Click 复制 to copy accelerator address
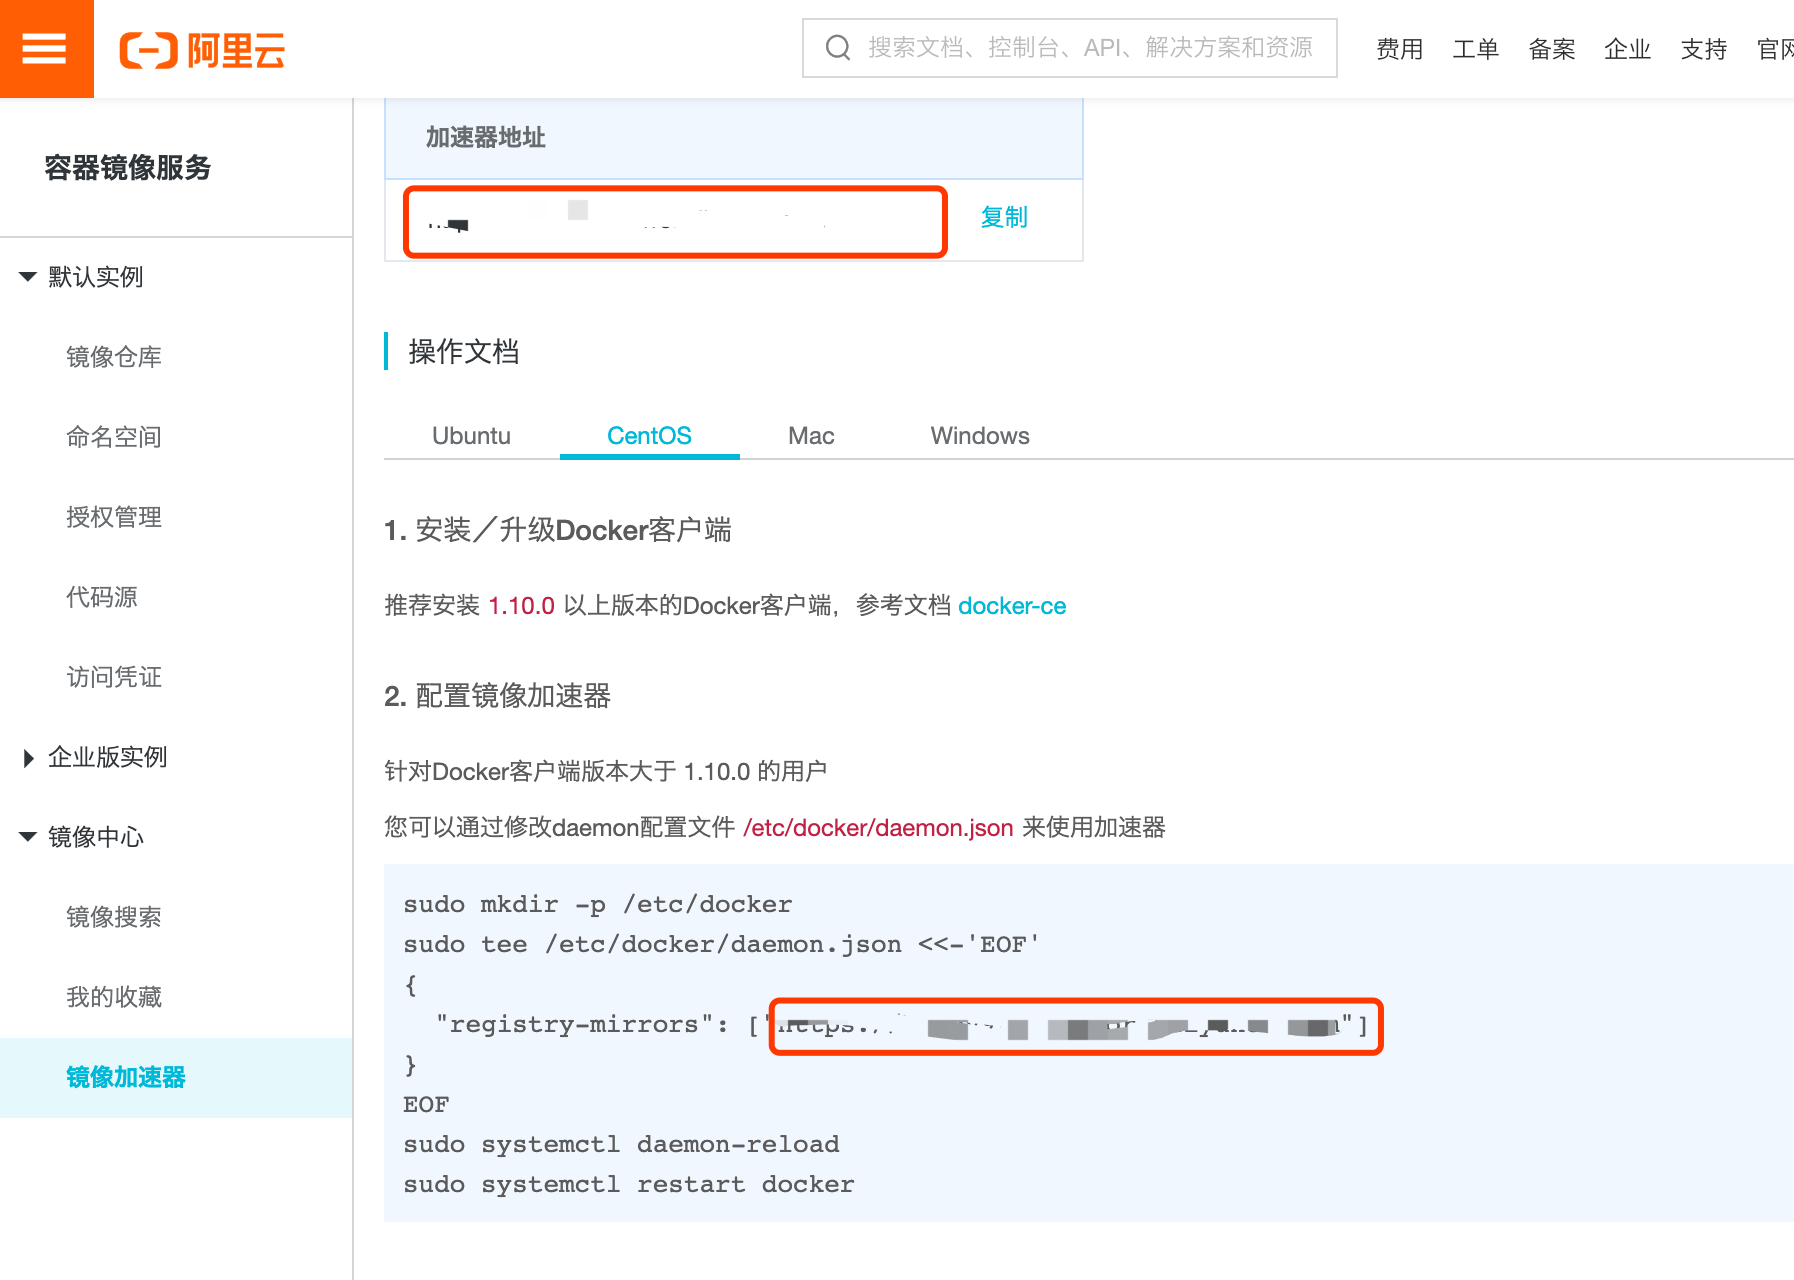Image resolution: width=1794 pixels, height=1280 pixels. click(1003, 218)
